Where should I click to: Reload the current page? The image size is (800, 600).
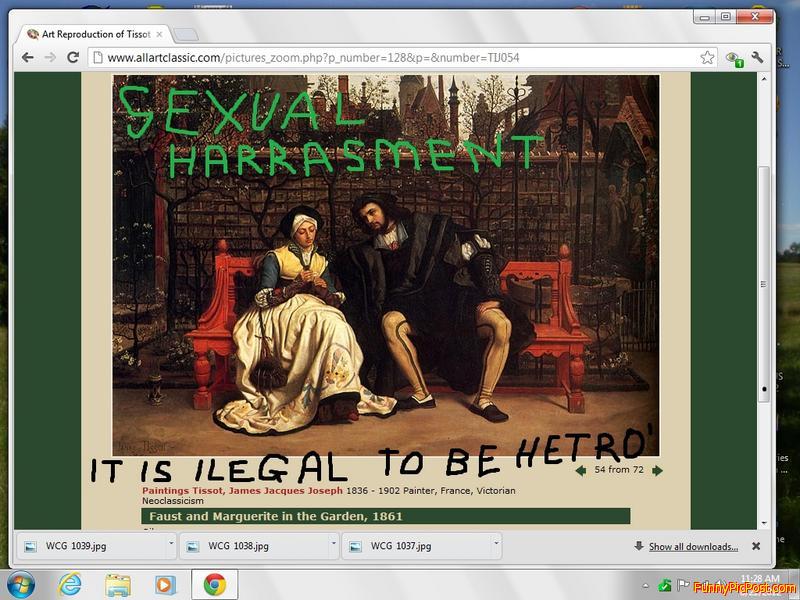pyautogui.click(x=73, y=57)
